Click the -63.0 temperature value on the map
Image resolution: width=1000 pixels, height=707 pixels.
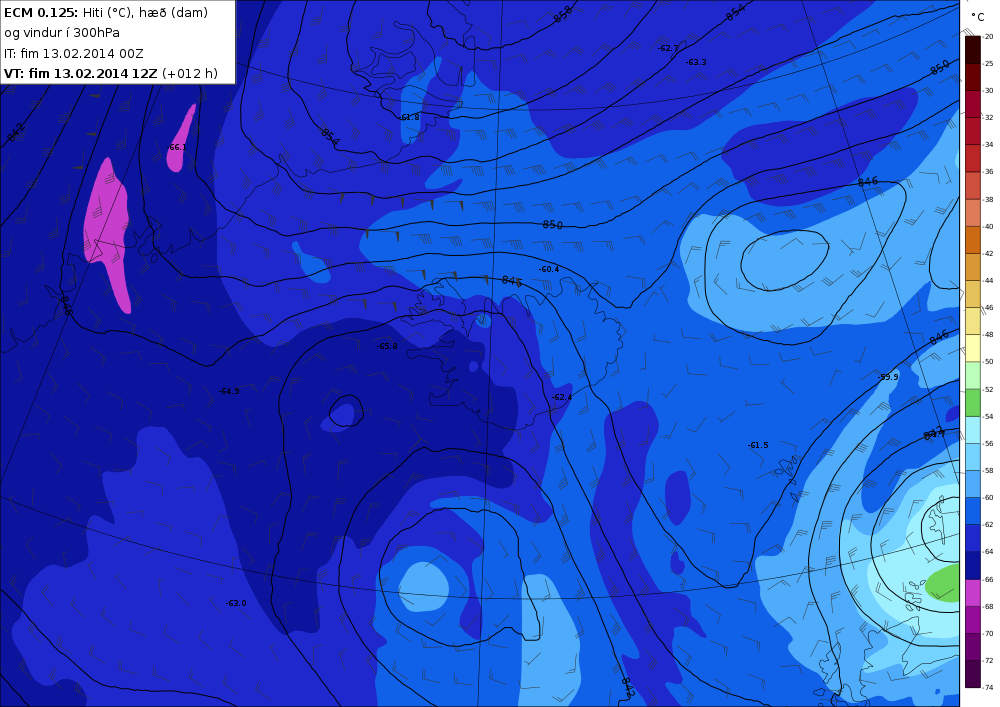[x=236, y=603]
